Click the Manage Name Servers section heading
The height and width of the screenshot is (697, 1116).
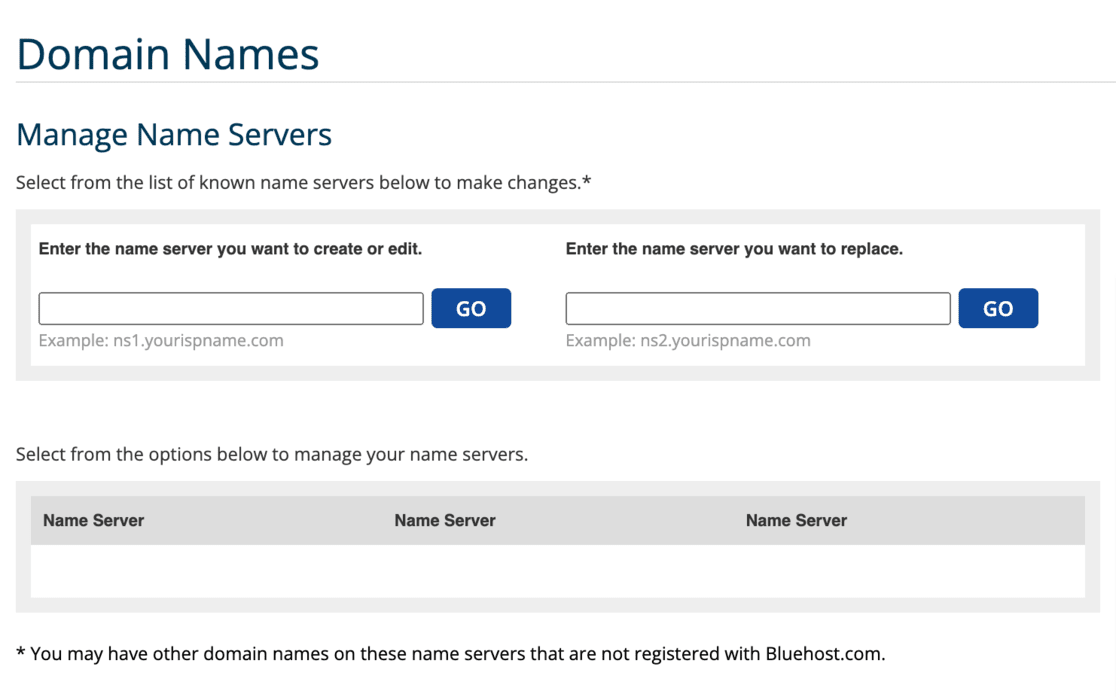coord(173,134)
